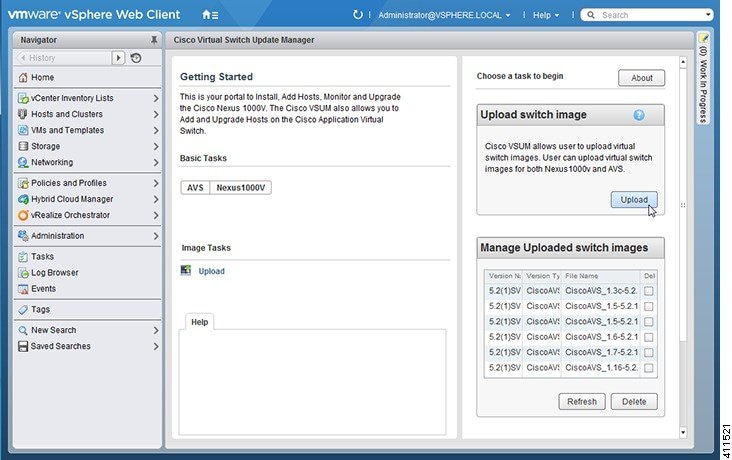The image size is (732, 460).
Task: Open the search options dropdown arrow
Action: point(708,15)
